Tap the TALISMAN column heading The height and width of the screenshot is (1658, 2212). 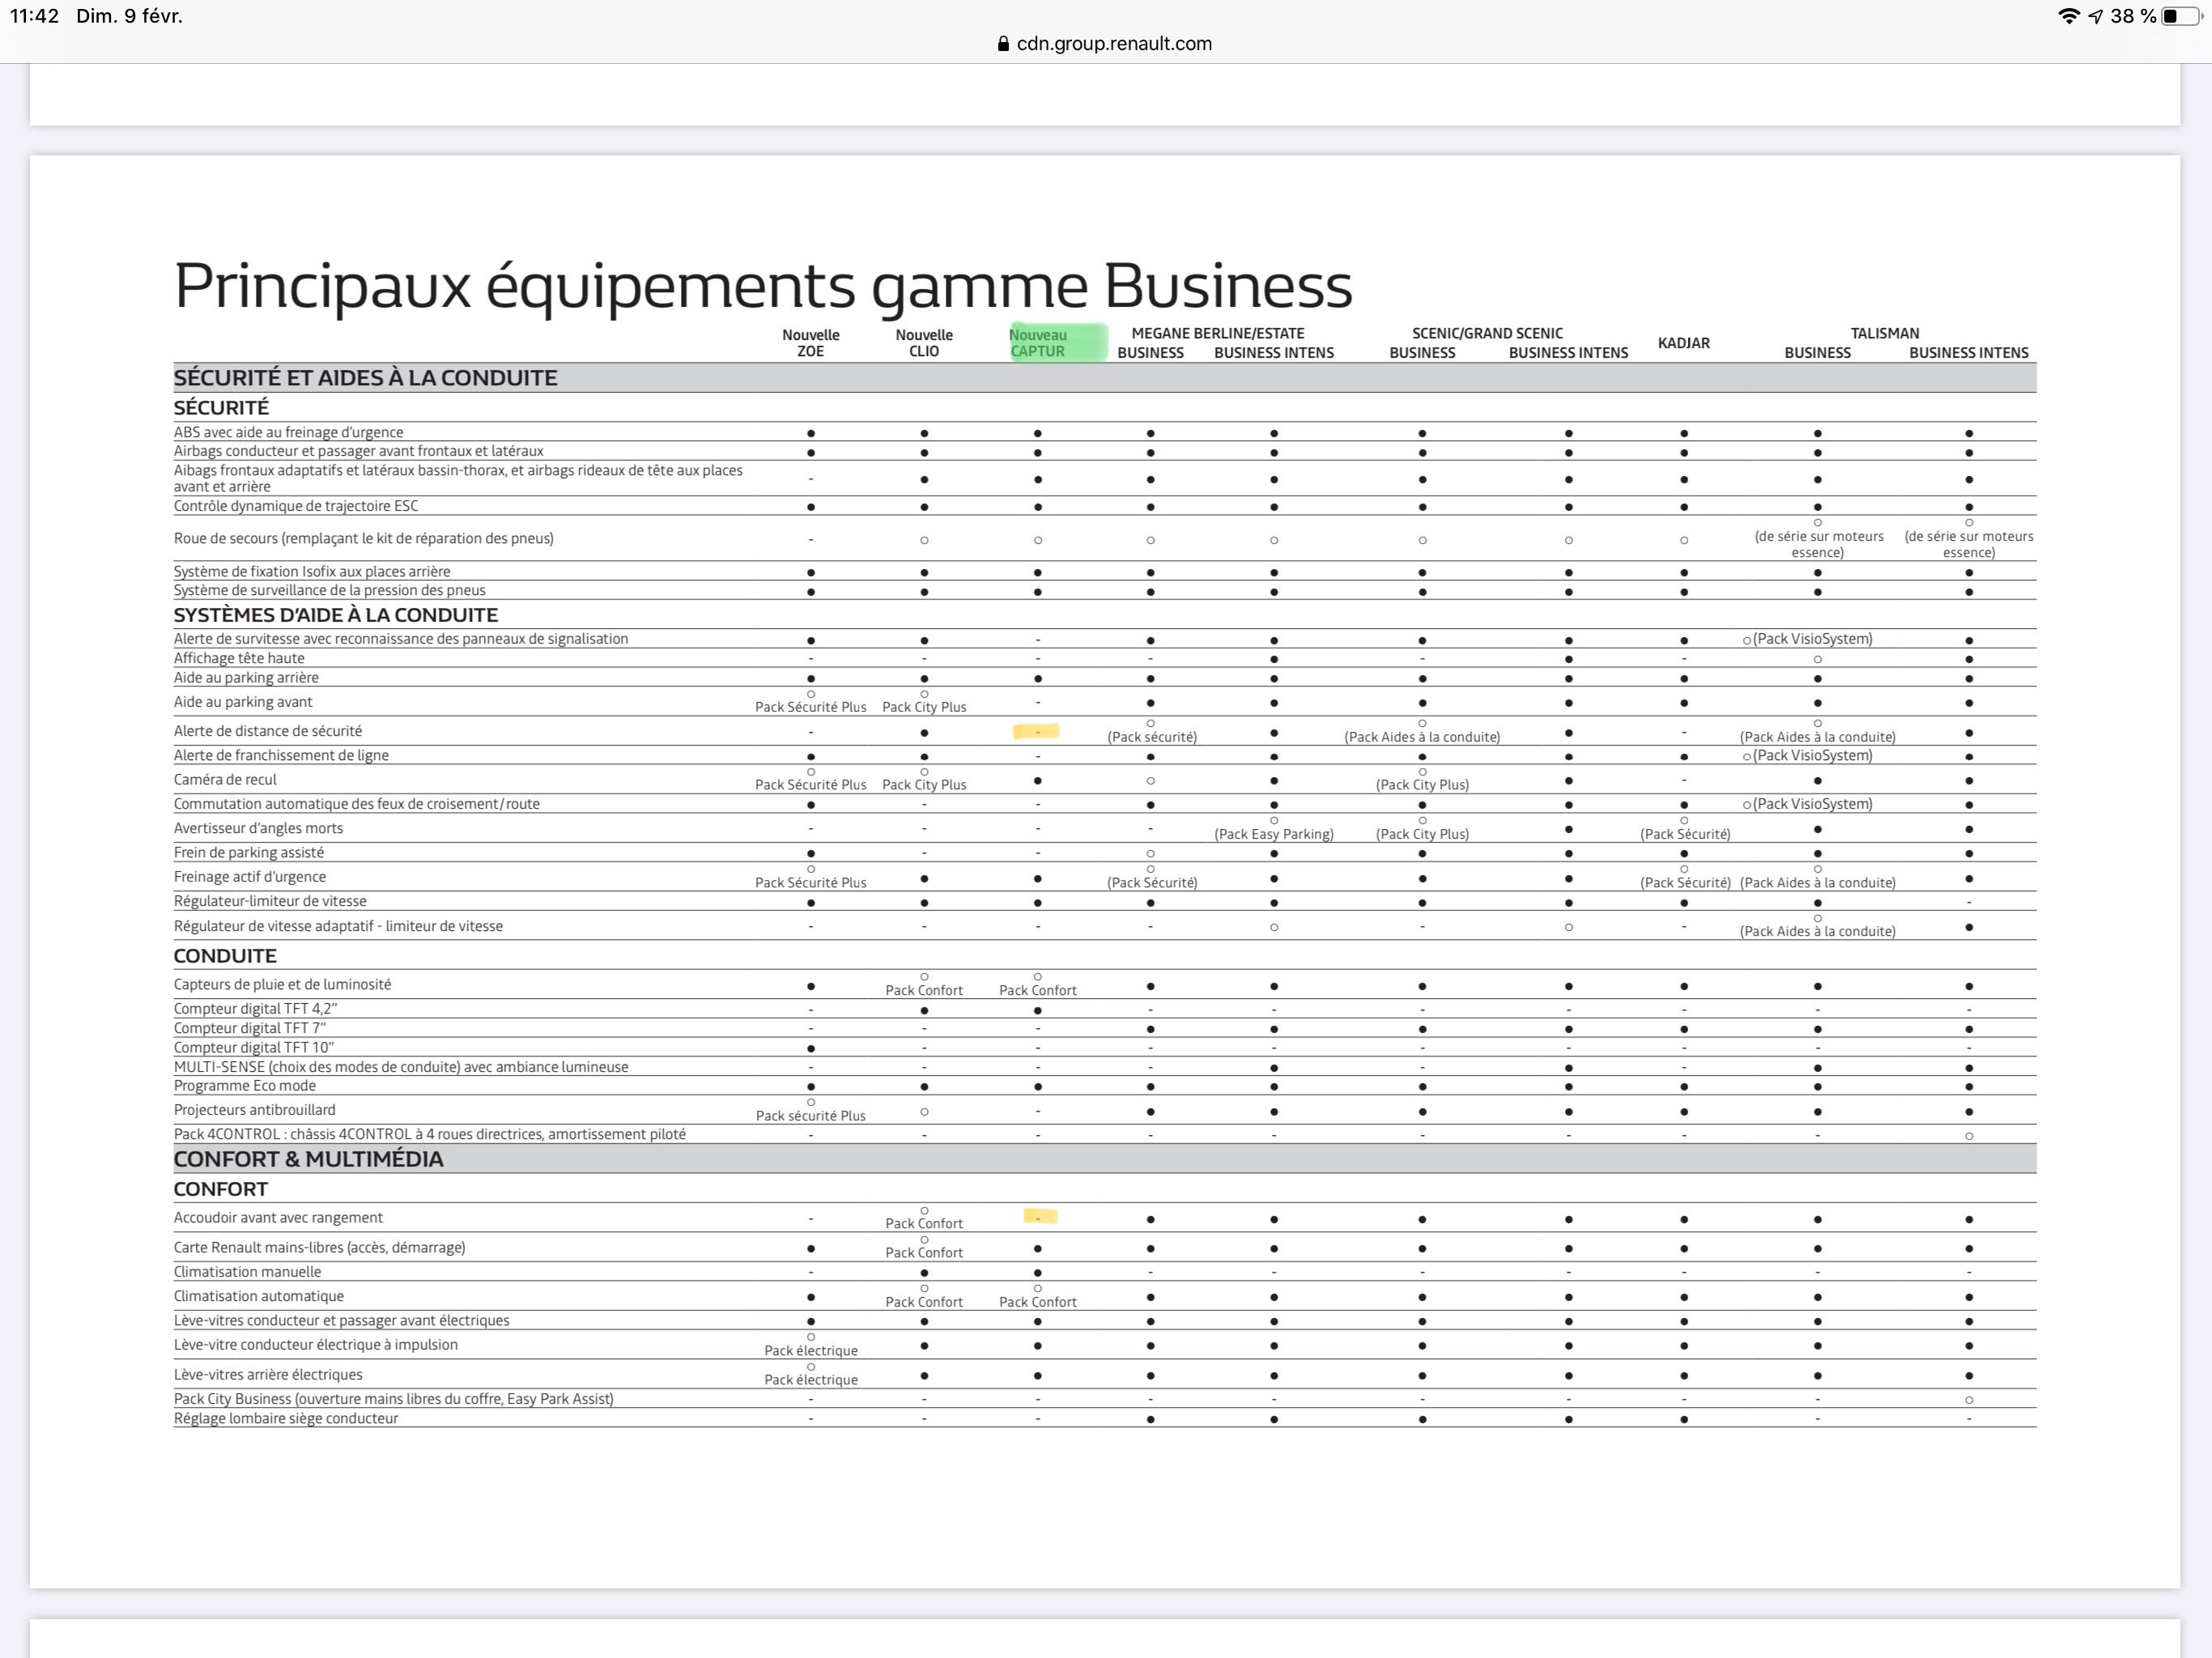pyautogui.click(x=1884, y=333)
